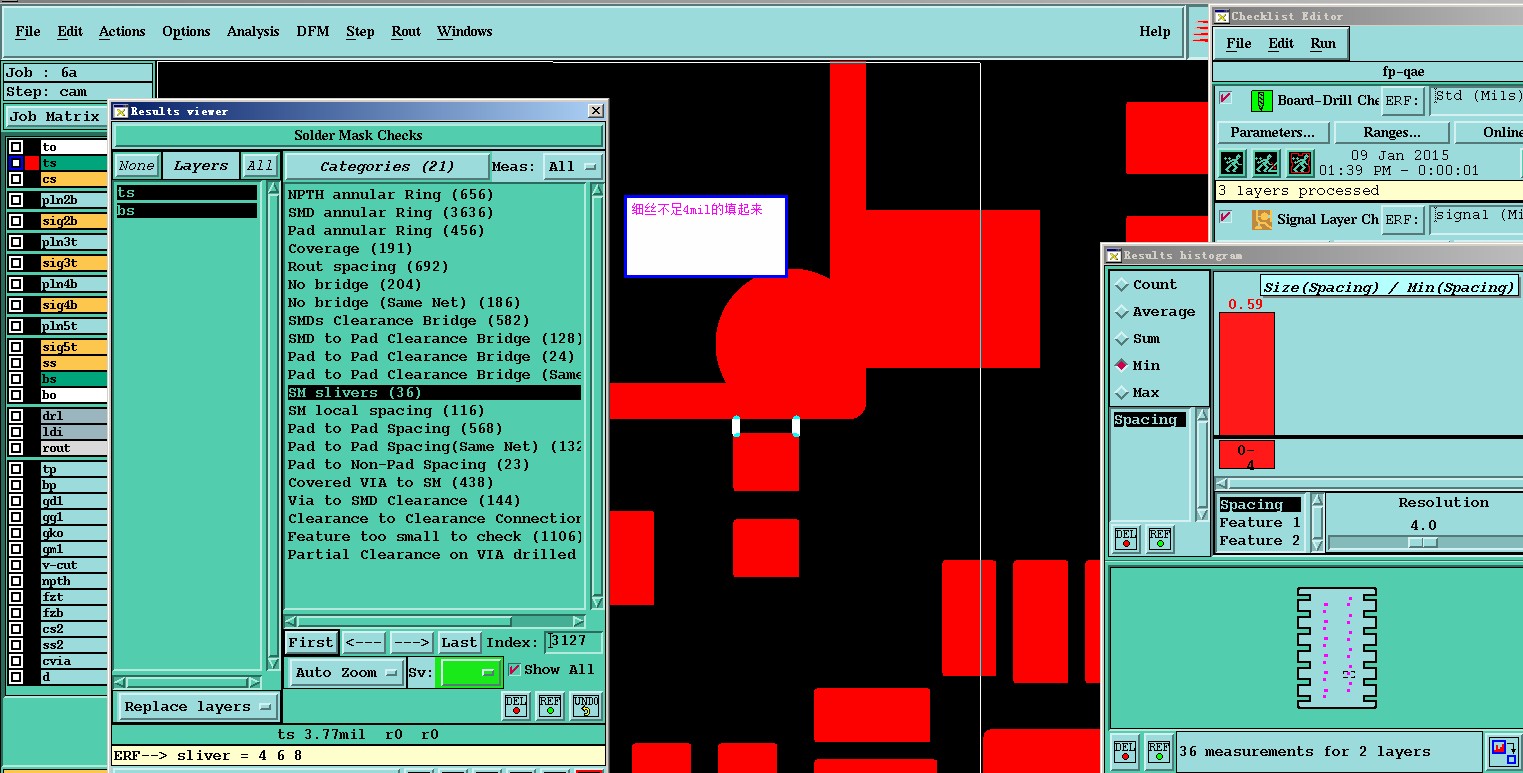1523x773 pixels.
Task: Click previous result <--- button
Action: coord(364,642)
